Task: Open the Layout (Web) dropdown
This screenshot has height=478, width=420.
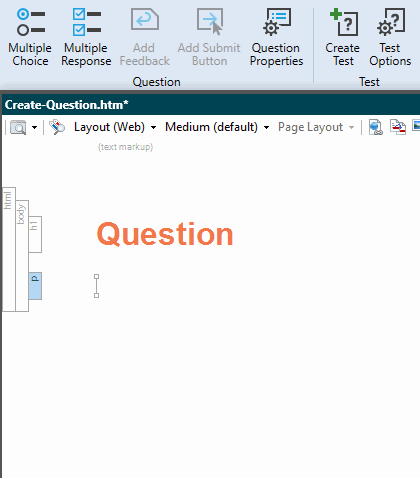Action: (115, 127)
